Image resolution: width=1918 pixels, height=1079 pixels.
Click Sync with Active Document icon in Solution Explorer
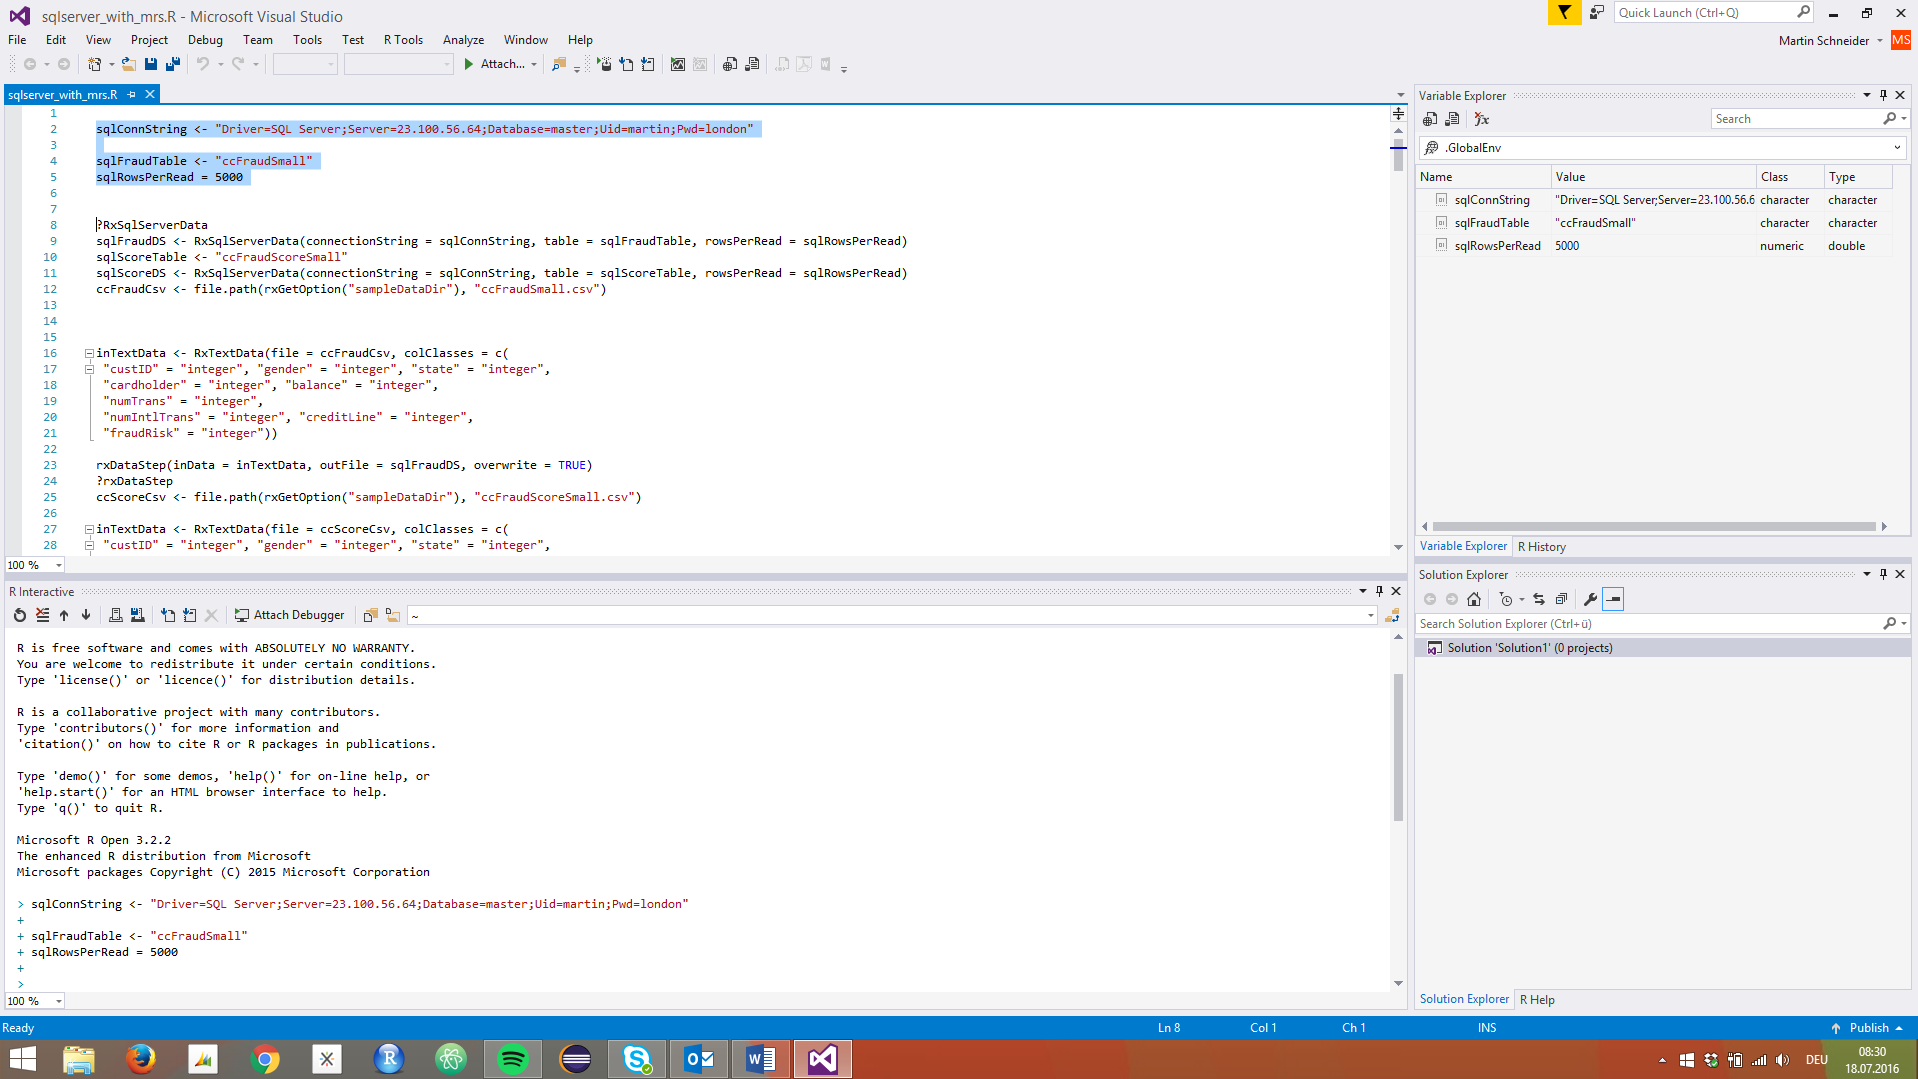pyautogui.click(x=1539, y=599)
